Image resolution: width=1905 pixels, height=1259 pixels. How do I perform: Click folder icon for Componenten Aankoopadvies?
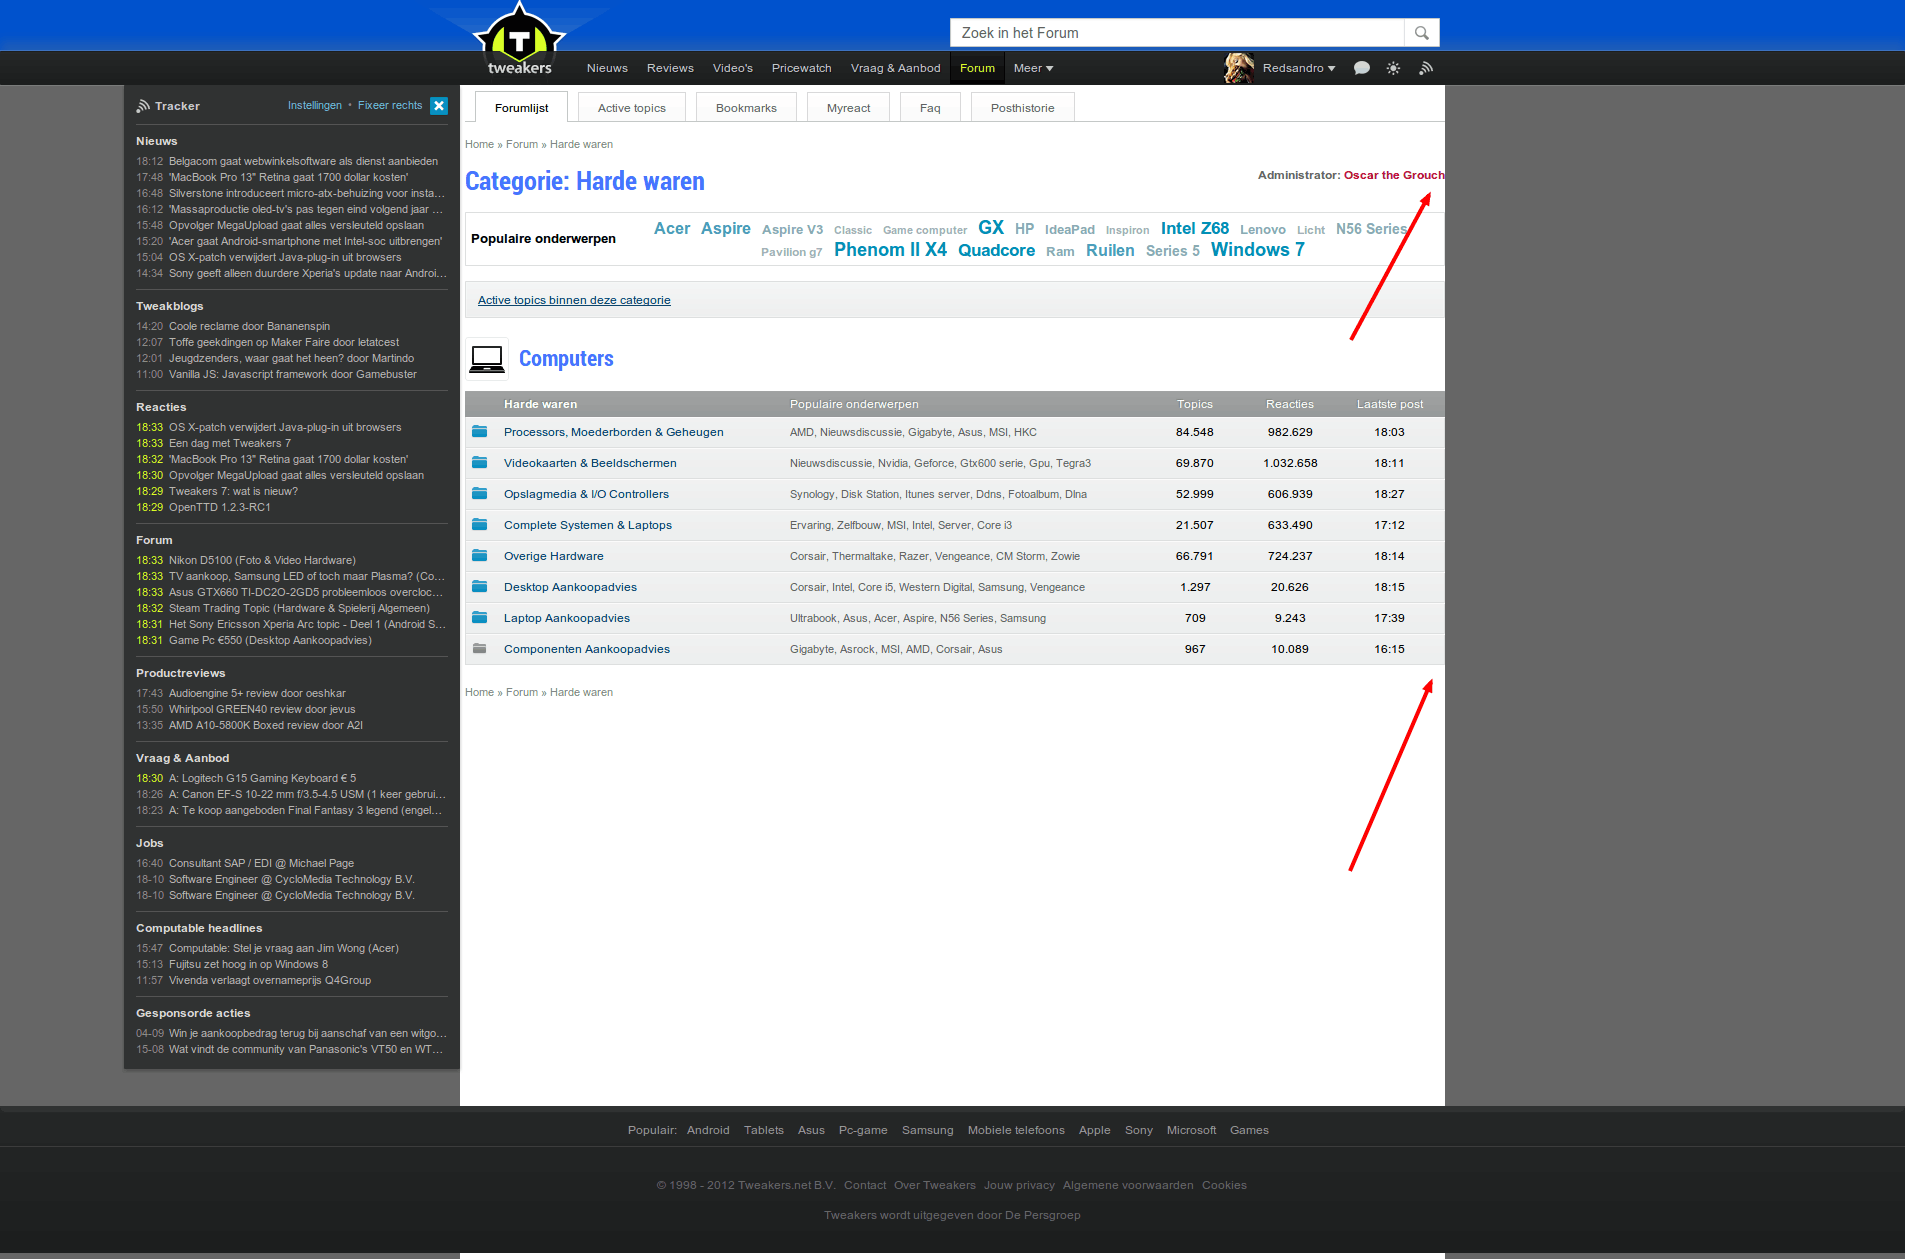pyautogui.click(x=480, y=649)
